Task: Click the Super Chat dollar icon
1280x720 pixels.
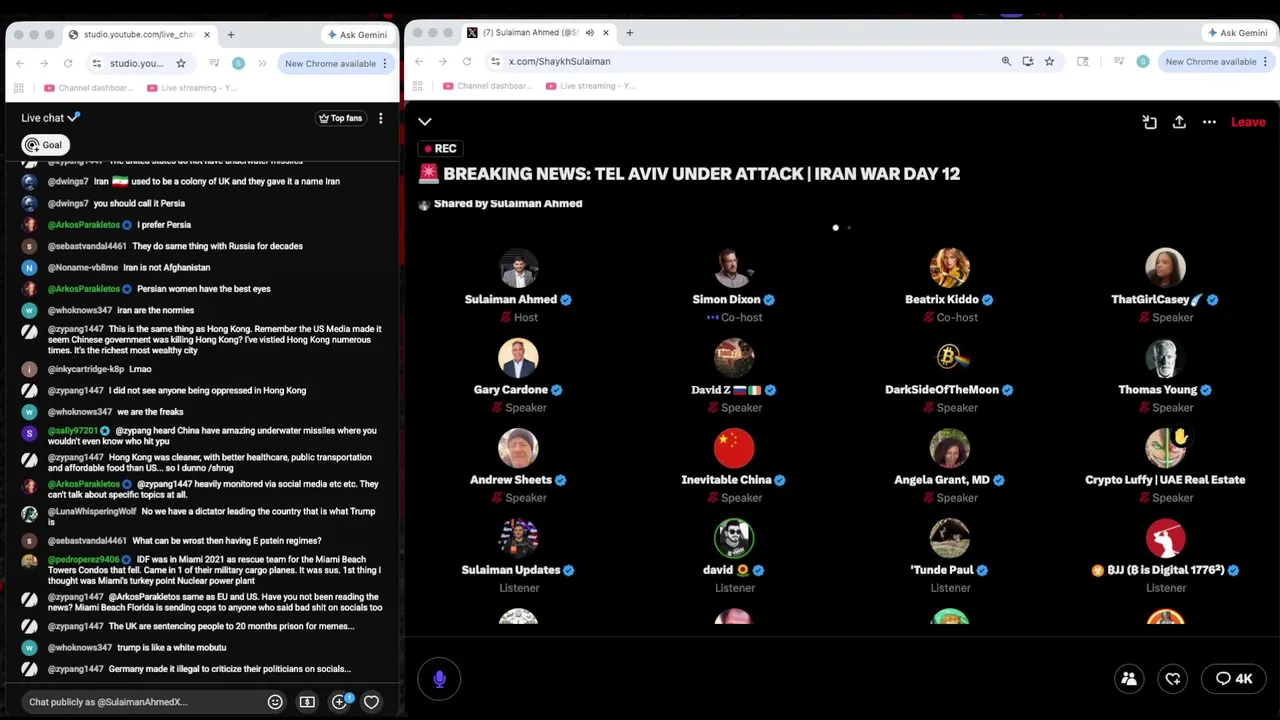Action: 307,702
